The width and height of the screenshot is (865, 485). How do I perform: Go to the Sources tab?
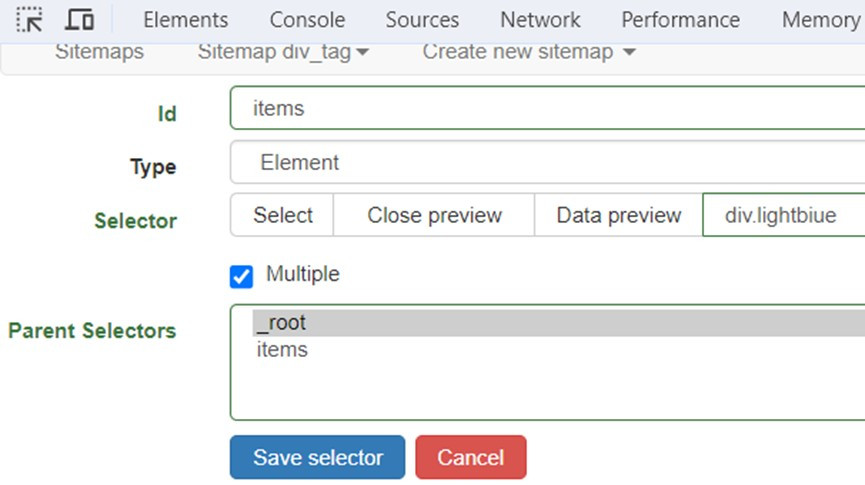pyautogui.click(x=422, y=20)
